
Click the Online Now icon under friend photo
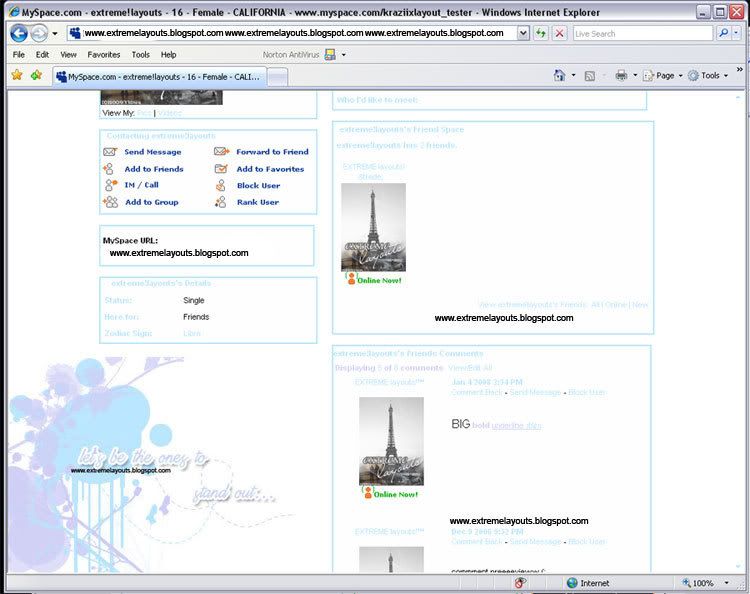374,279
